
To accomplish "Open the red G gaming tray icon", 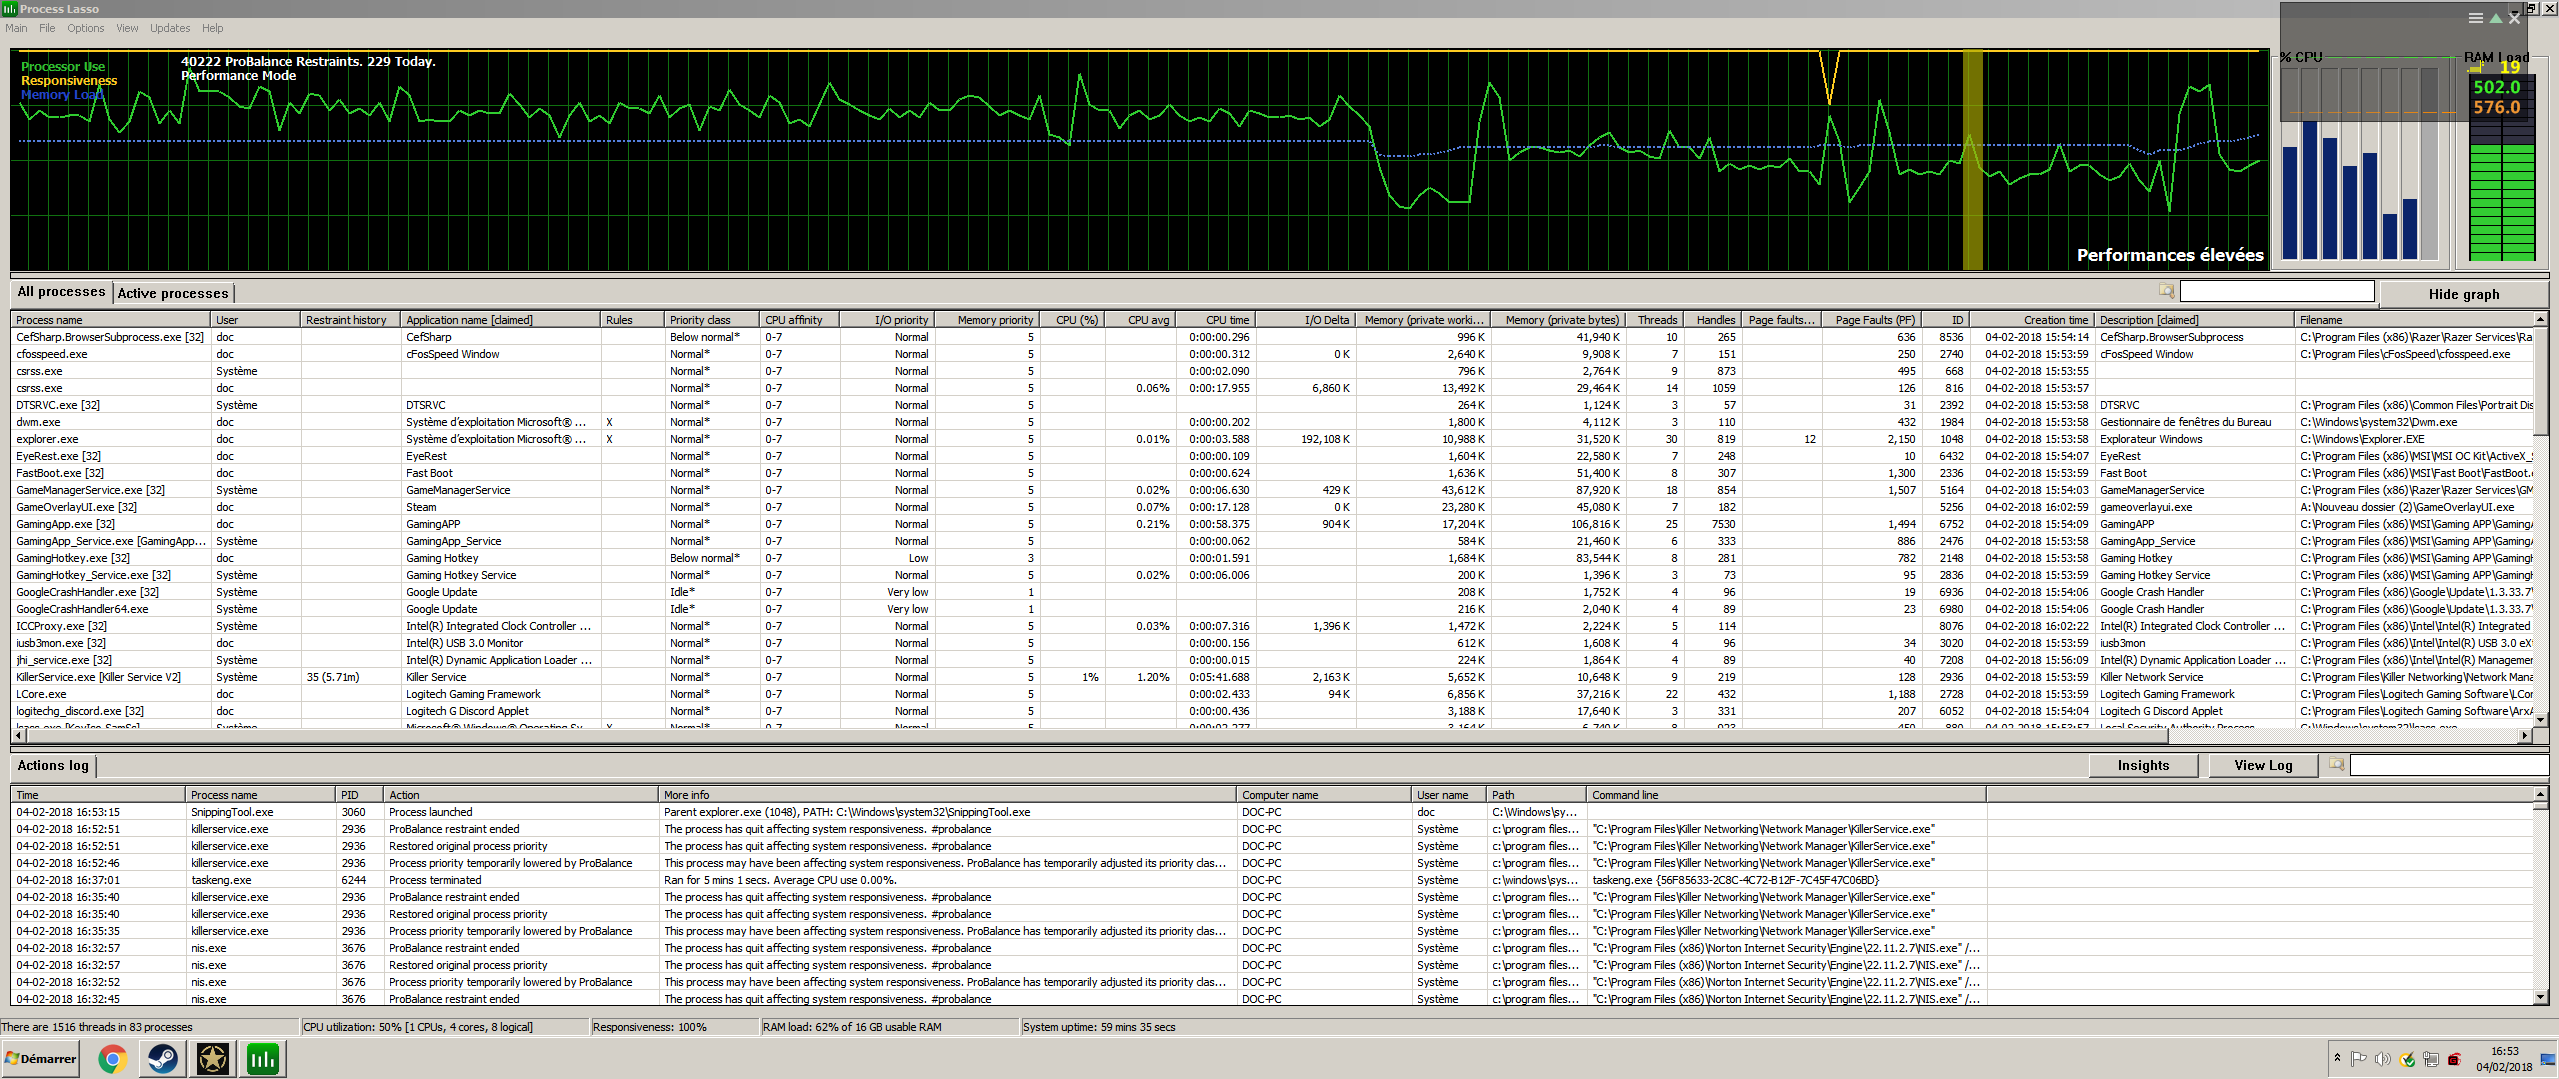I will point(2454,1059).
